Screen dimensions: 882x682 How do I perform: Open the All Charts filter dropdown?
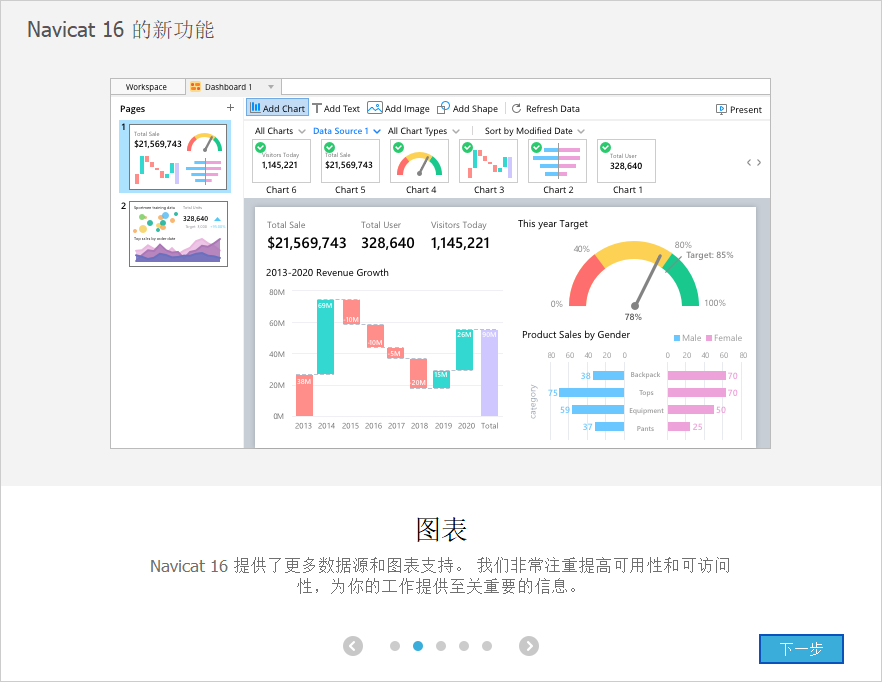280,131
